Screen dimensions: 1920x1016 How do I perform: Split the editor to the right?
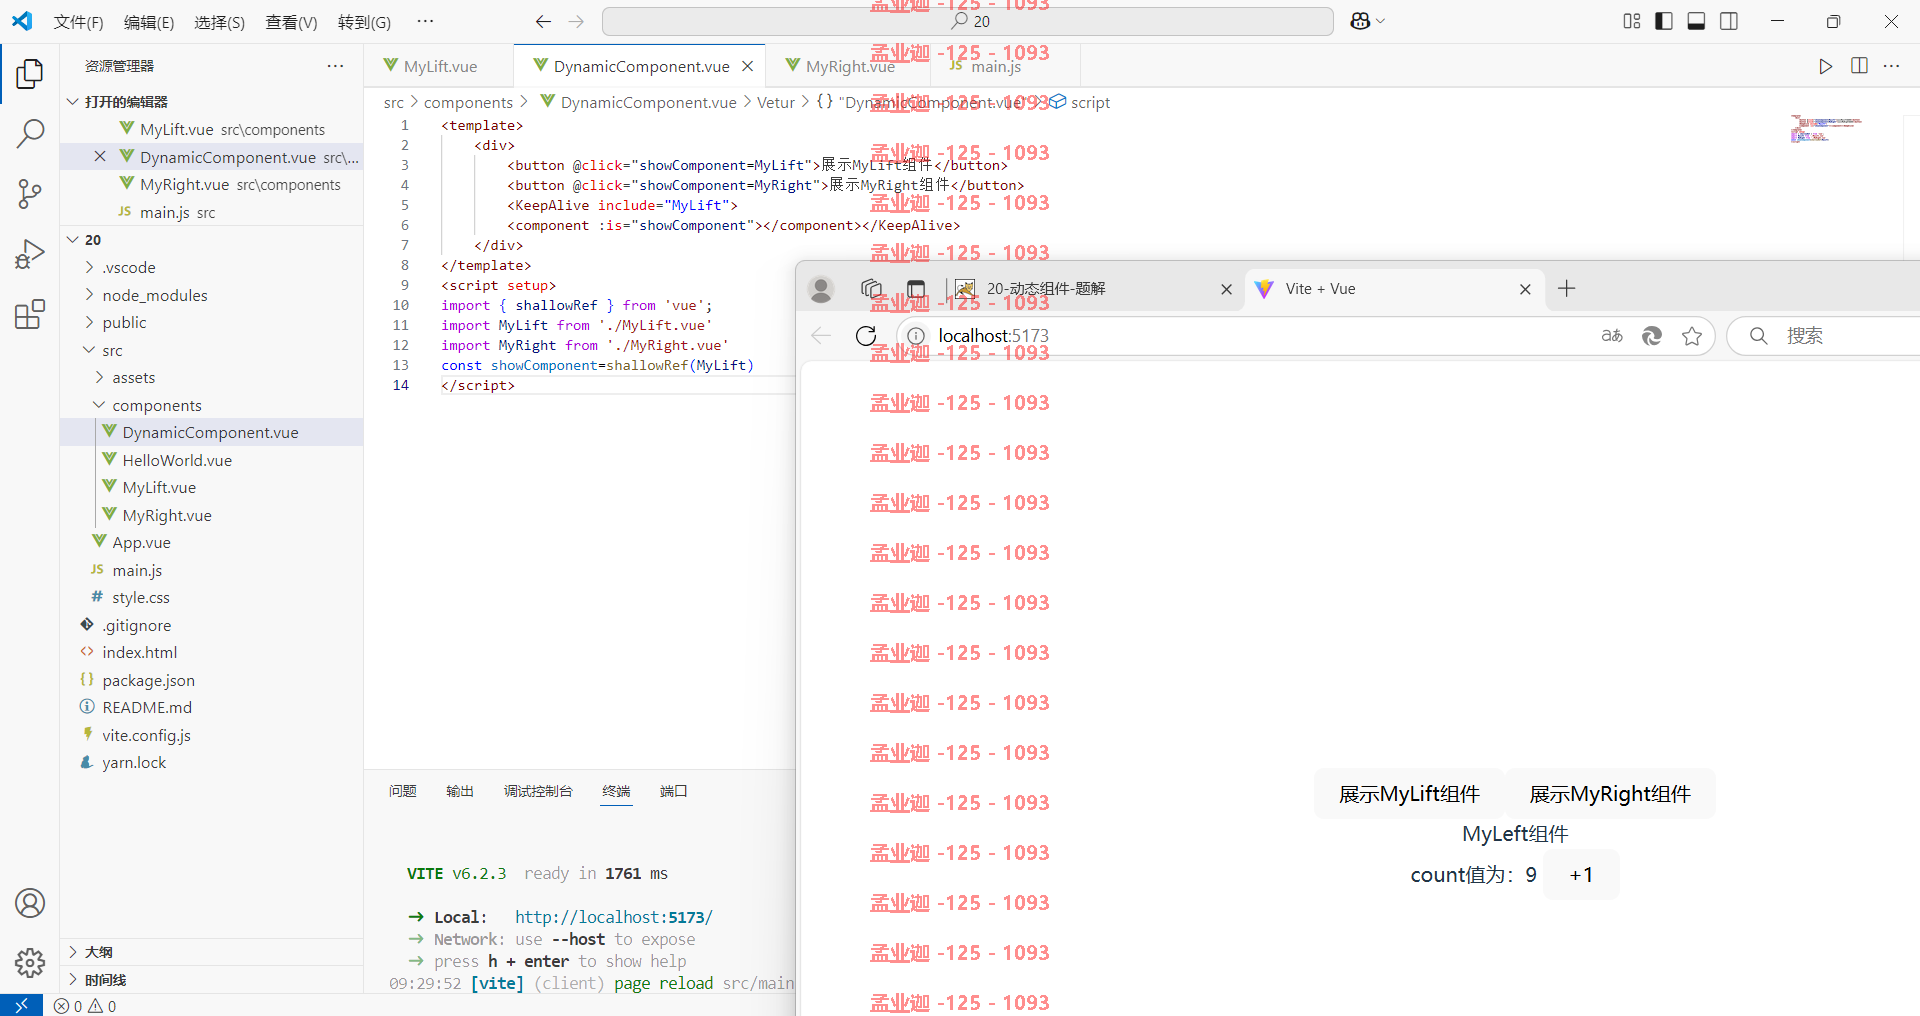coord(1859,66)
